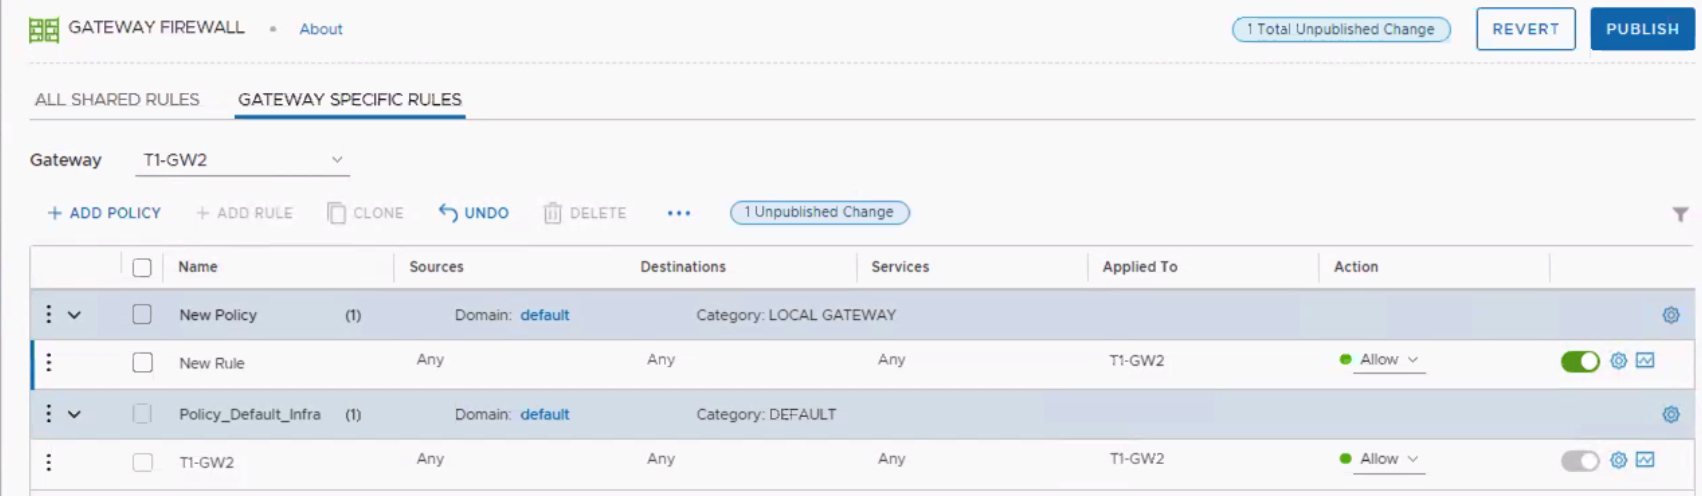The width and height of the screenshot is (1702, 496).
Task: Click the Revert button
Action: pos(1525,29)
